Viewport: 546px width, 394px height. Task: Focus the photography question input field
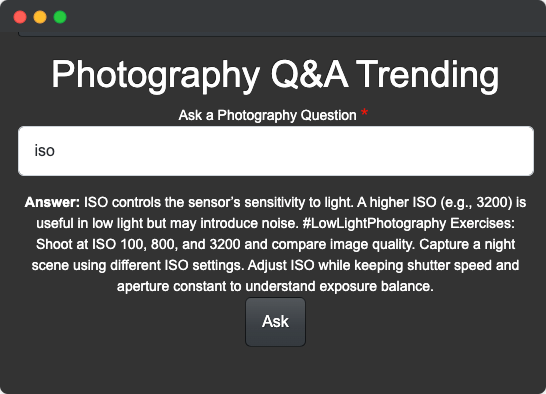tap(276, 151)
